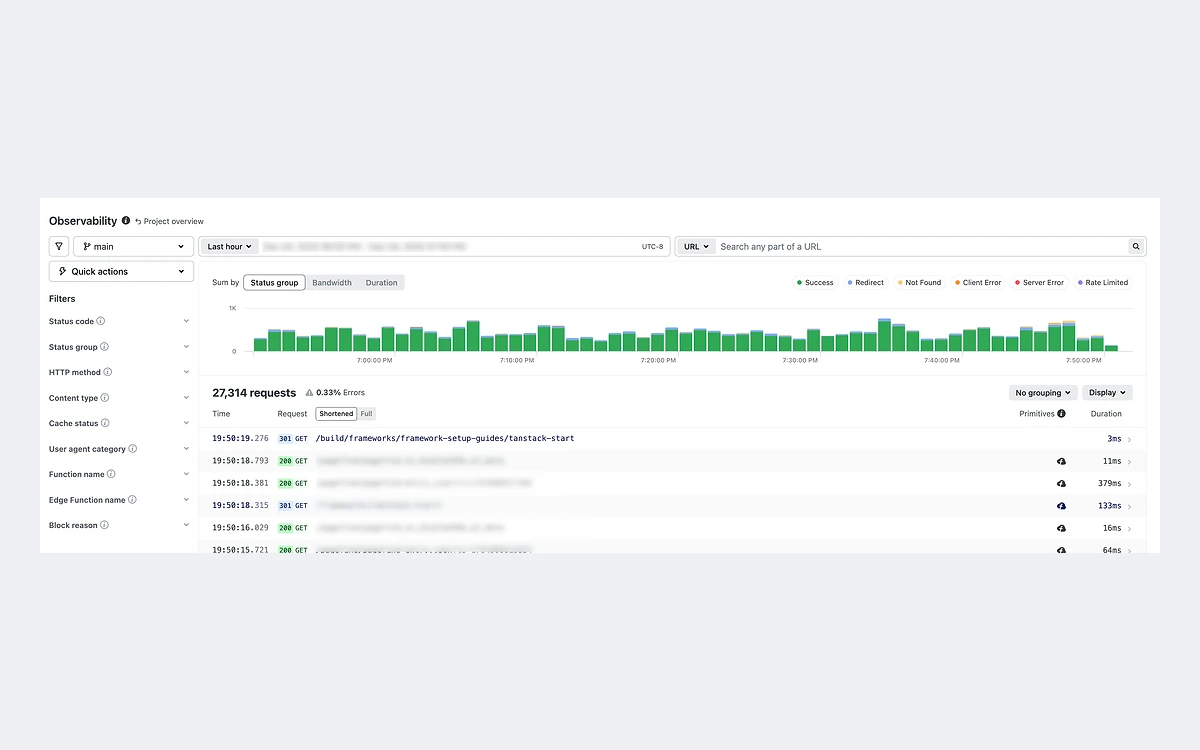
Task: Select the Status group sum-by tab
Action: [274, 283]
